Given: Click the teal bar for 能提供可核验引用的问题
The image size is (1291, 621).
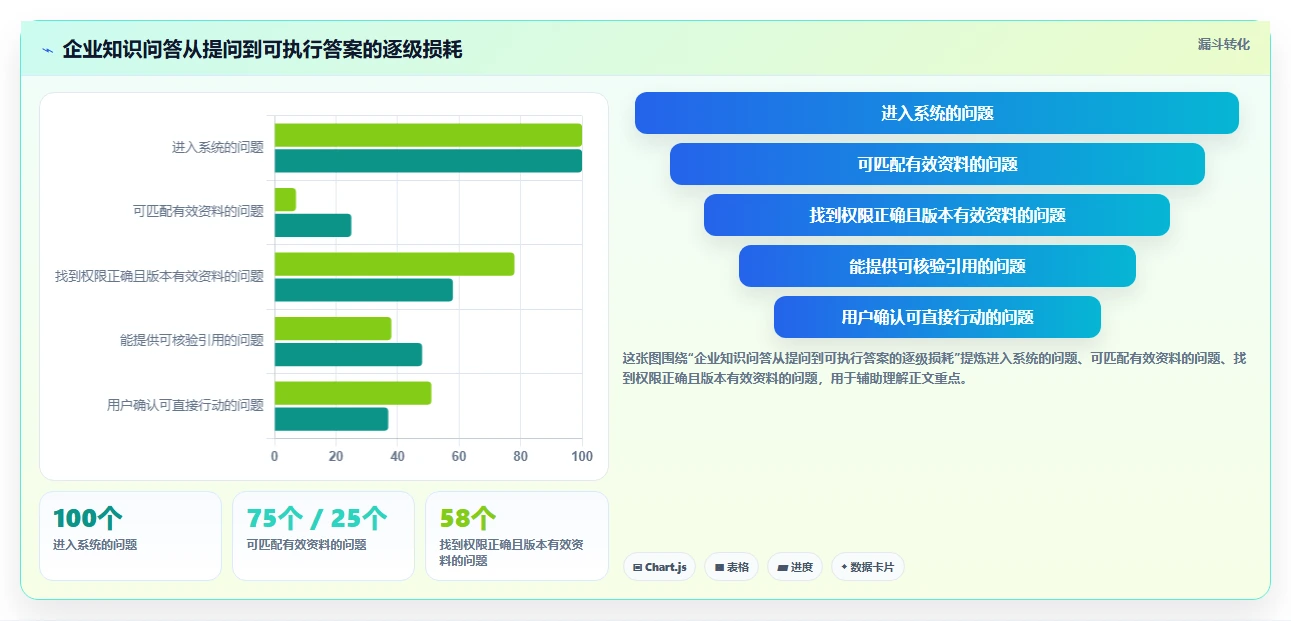Looking at the screenshot, I should (348, 354).
